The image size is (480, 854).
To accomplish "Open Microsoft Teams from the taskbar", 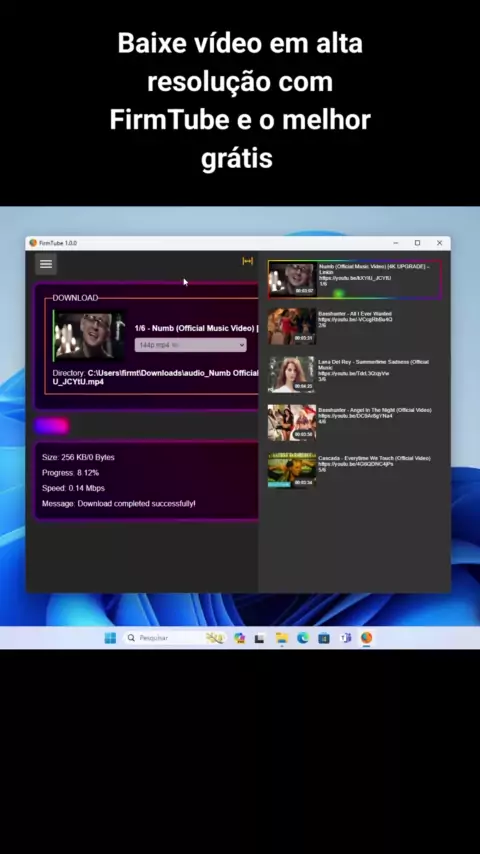I will (345, 638).
